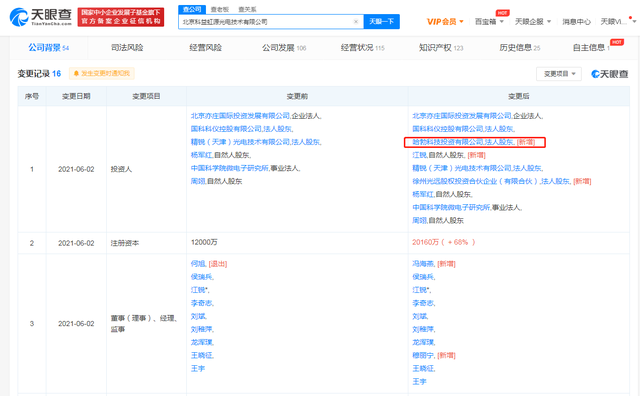Switch to the 知识产权 tab
The width and height of the screenshot is (640, 396).
point(441,48)
